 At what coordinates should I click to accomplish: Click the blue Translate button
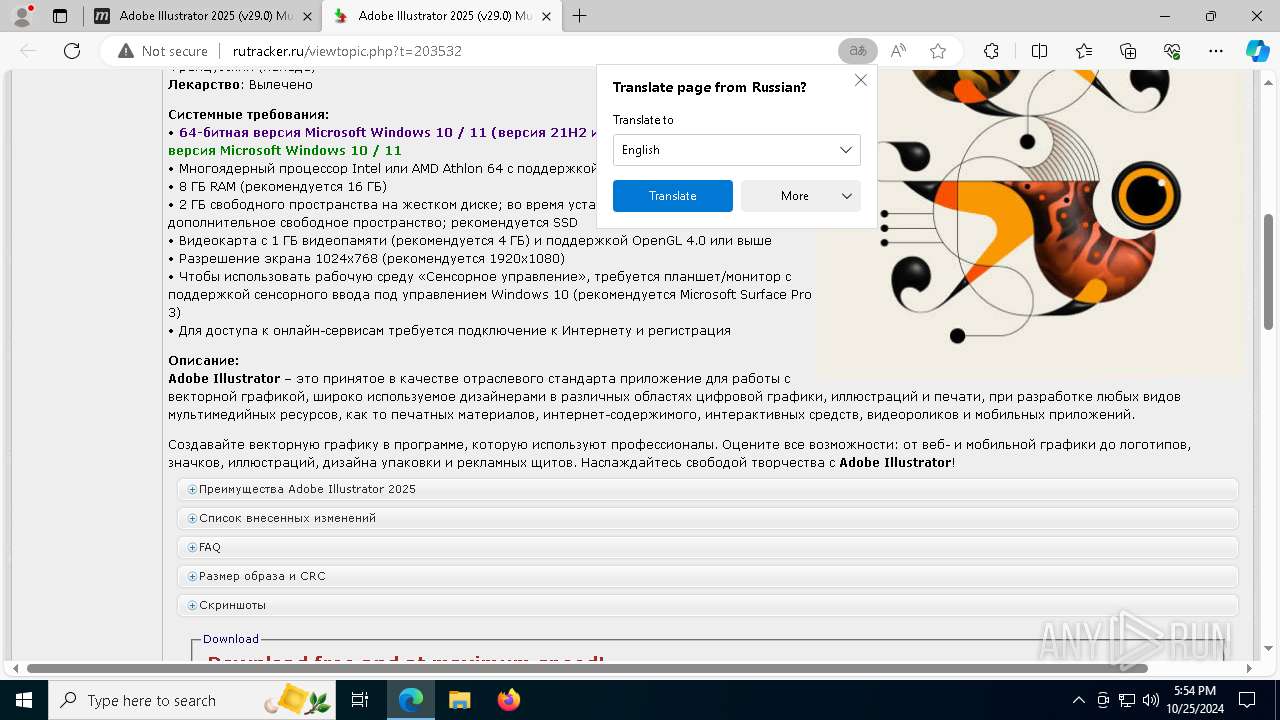tap(673, 196)
